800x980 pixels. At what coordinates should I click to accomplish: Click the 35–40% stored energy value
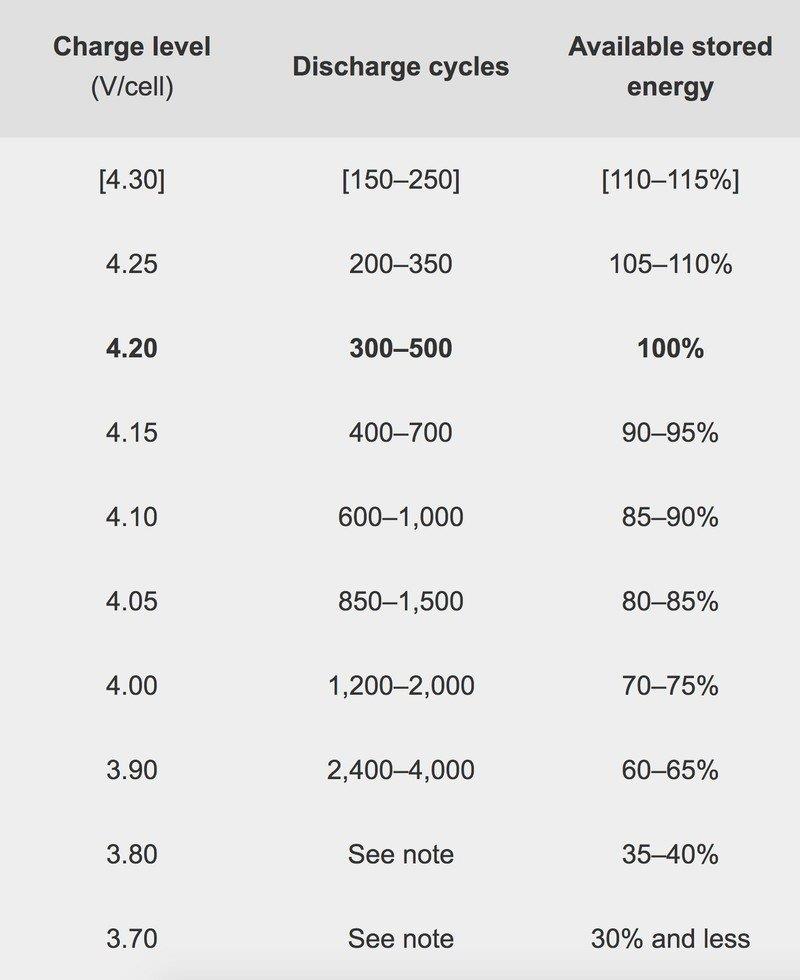(x=670, y=855)
